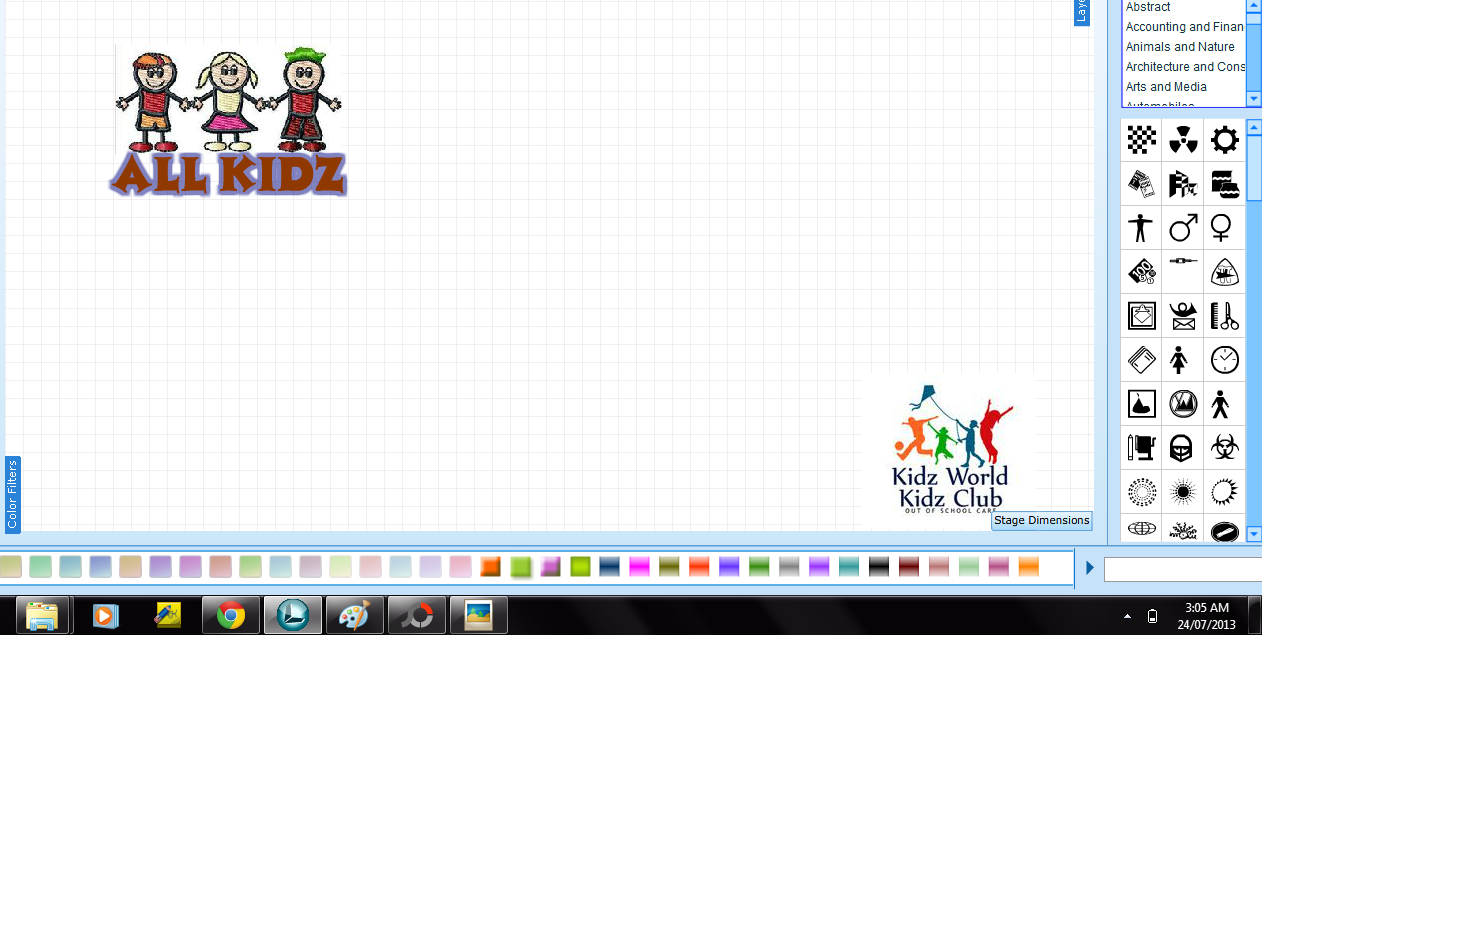
Task: Click the battery power tray icon
Action: [1152, 616]
